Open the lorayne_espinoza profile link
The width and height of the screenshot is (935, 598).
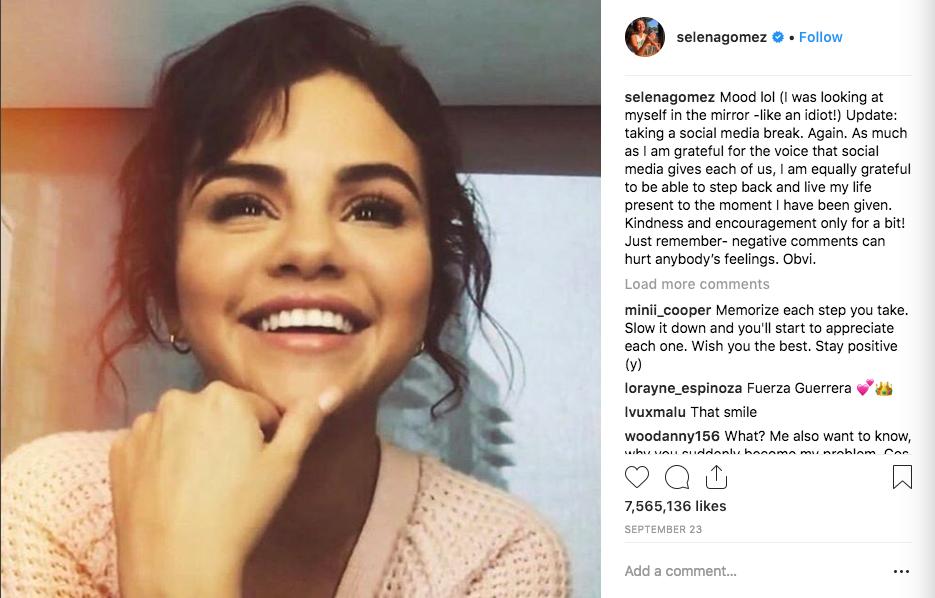[683, 388]
